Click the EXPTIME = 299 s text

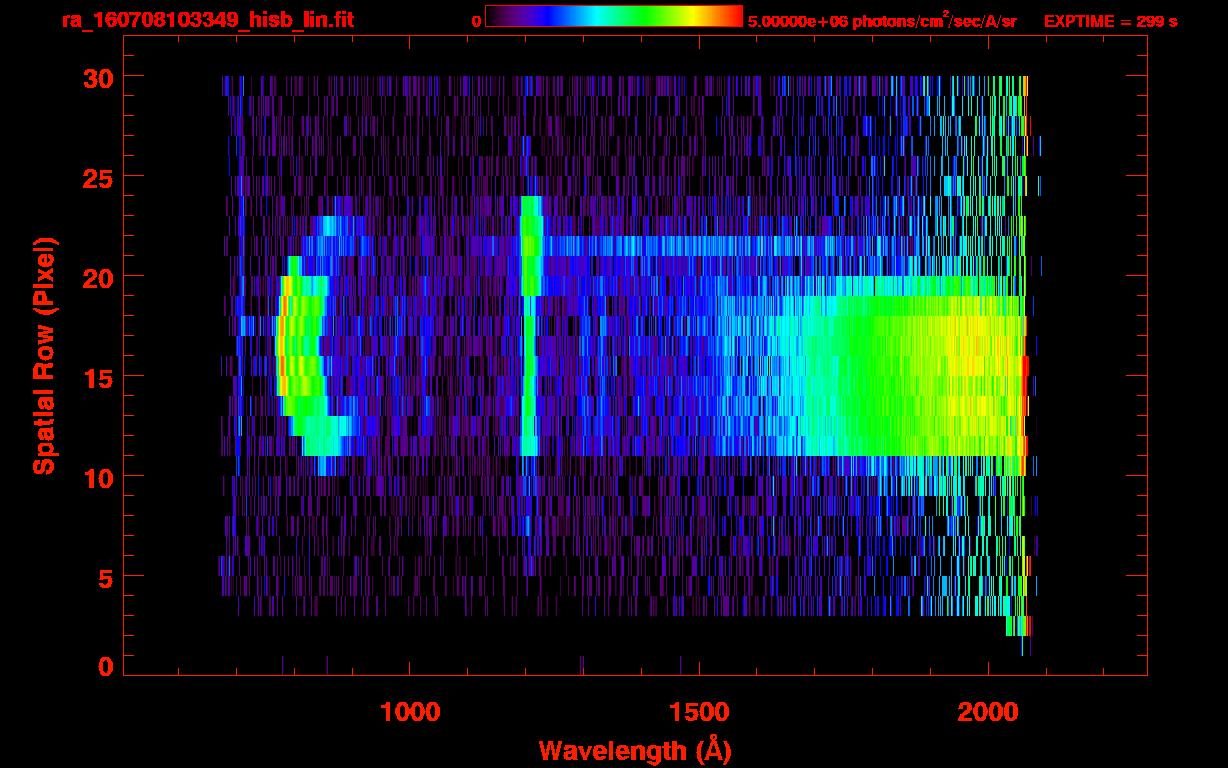click(x=1110, y=21)
